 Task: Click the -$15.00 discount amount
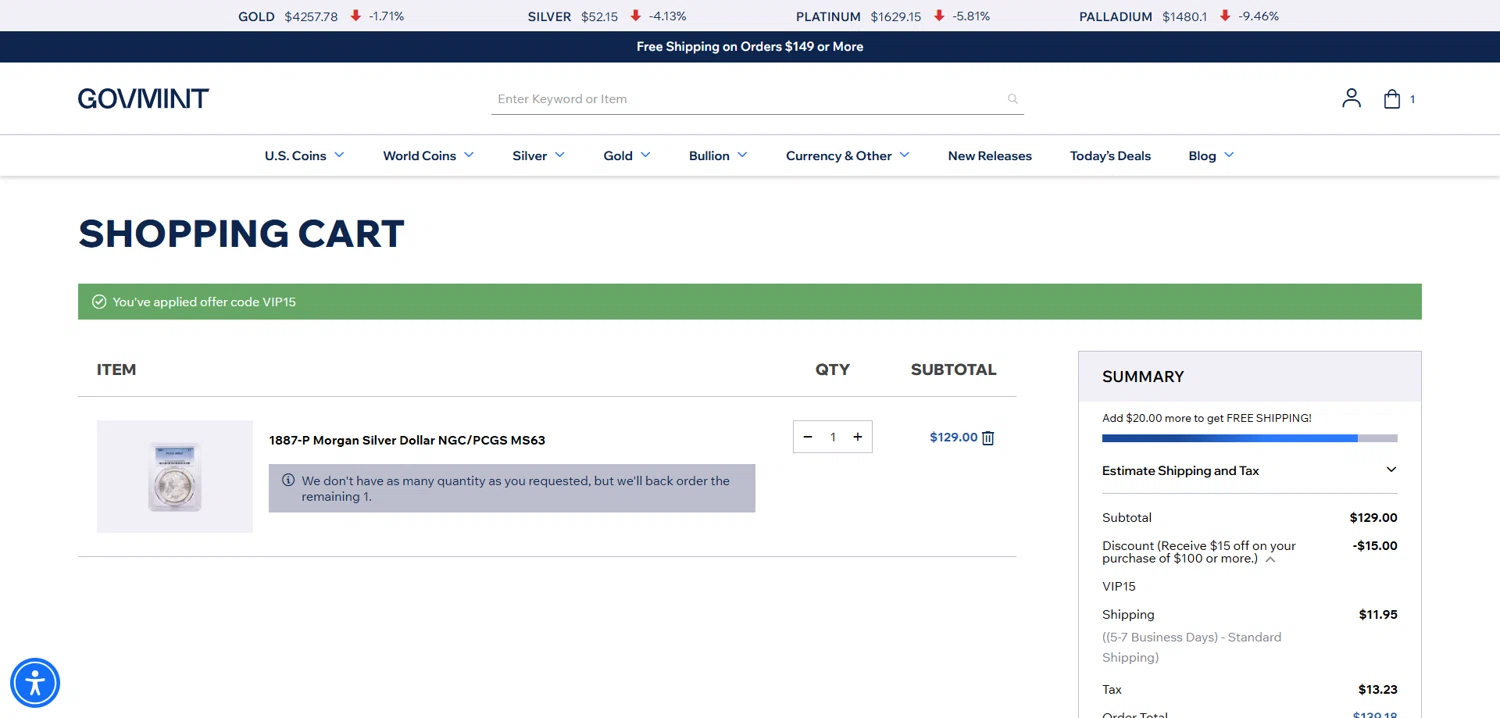[1375, 546]
